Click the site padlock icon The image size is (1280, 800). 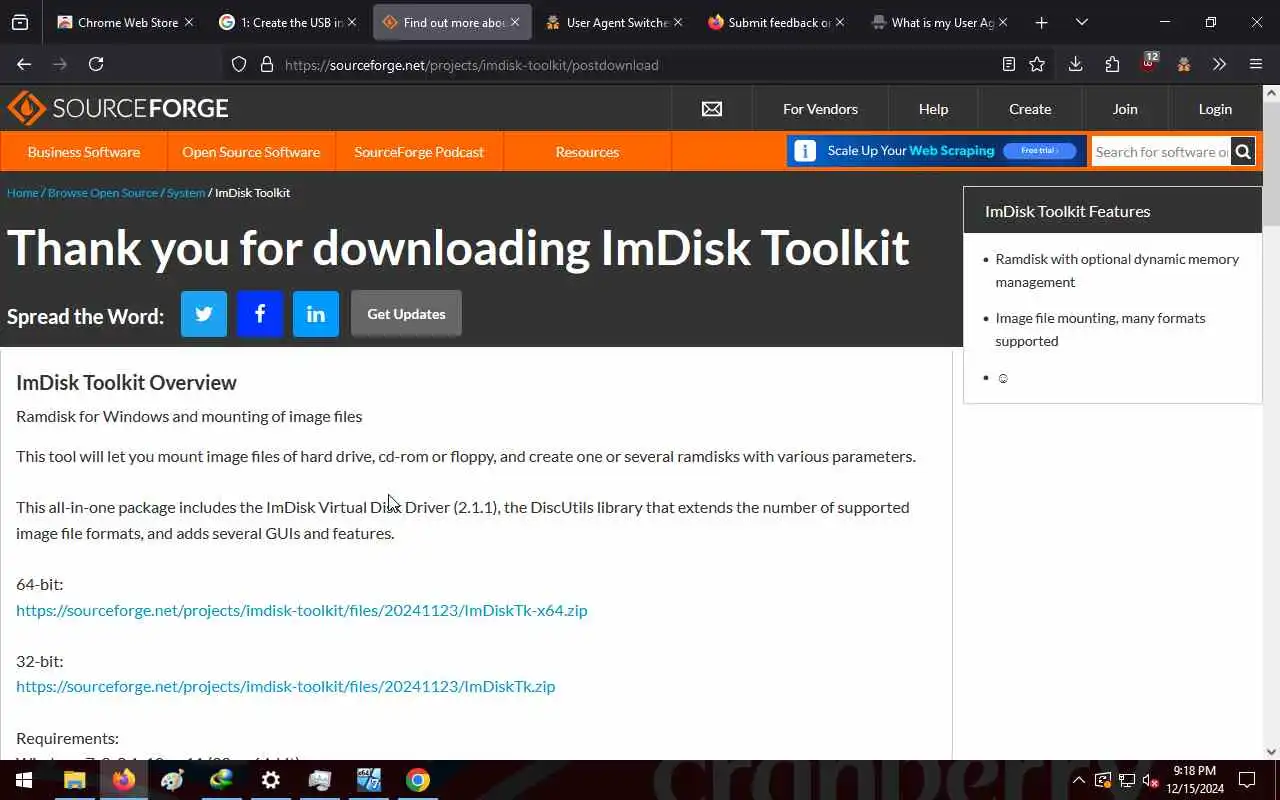click(x=266, y=64)
